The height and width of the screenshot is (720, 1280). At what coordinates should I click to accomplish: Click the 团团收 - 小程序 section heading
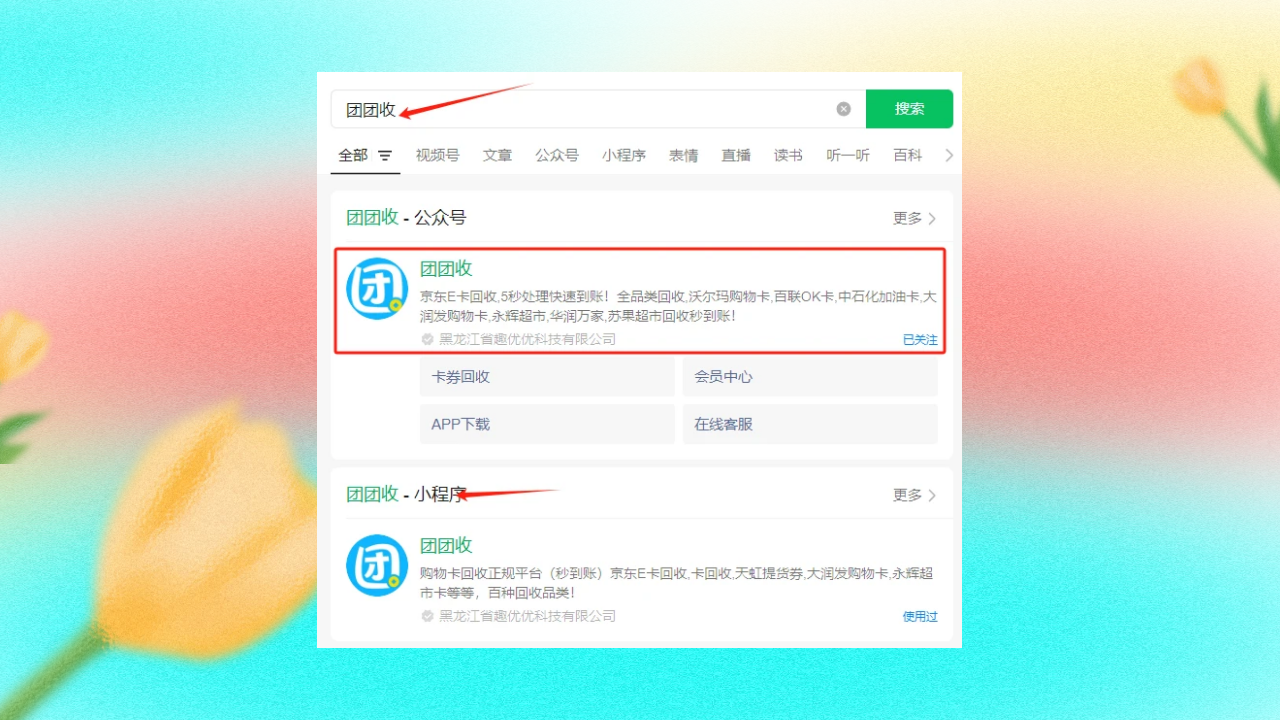pyautogui.click(x=406, y=495)
